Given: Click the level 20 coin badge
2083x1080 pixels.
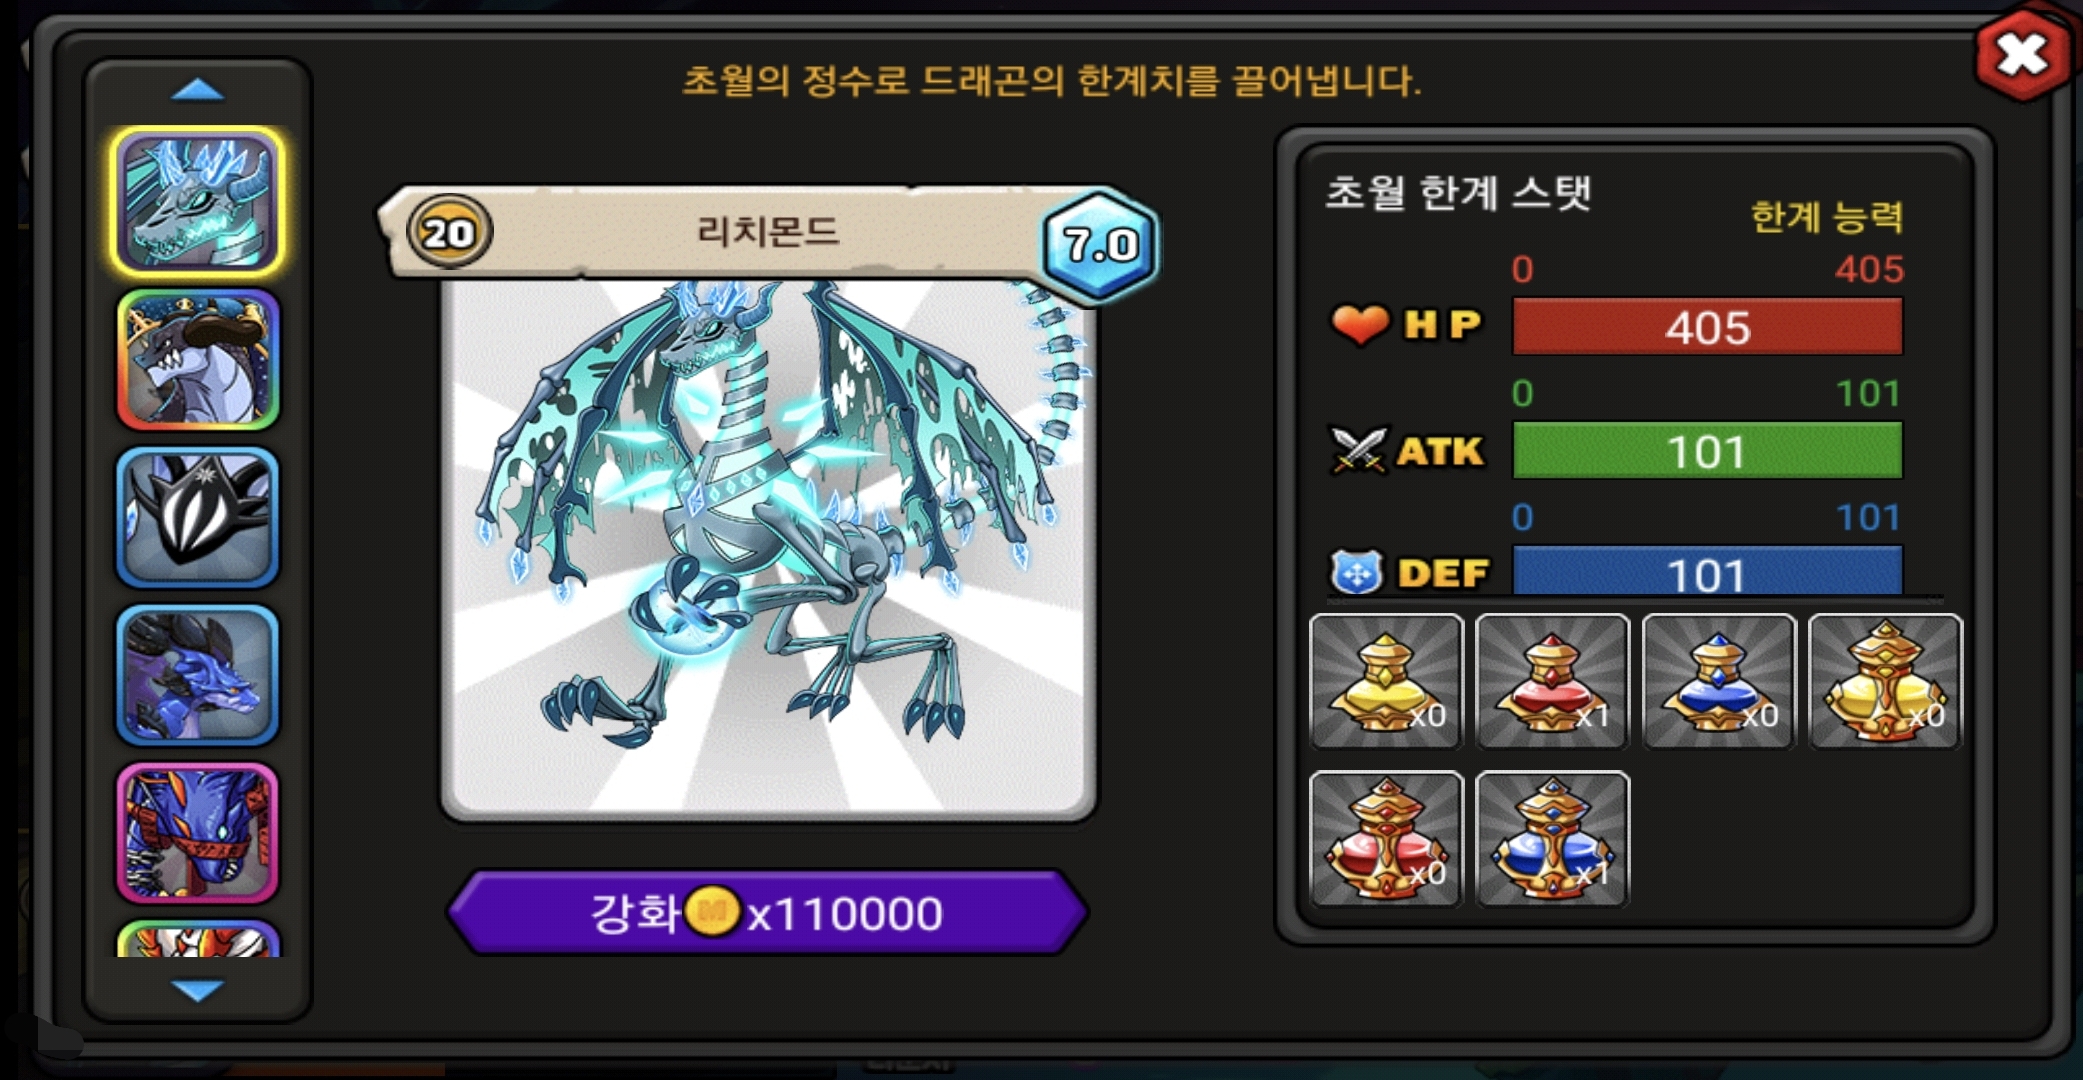Looking at the screenshot, I should pos(449,232).
